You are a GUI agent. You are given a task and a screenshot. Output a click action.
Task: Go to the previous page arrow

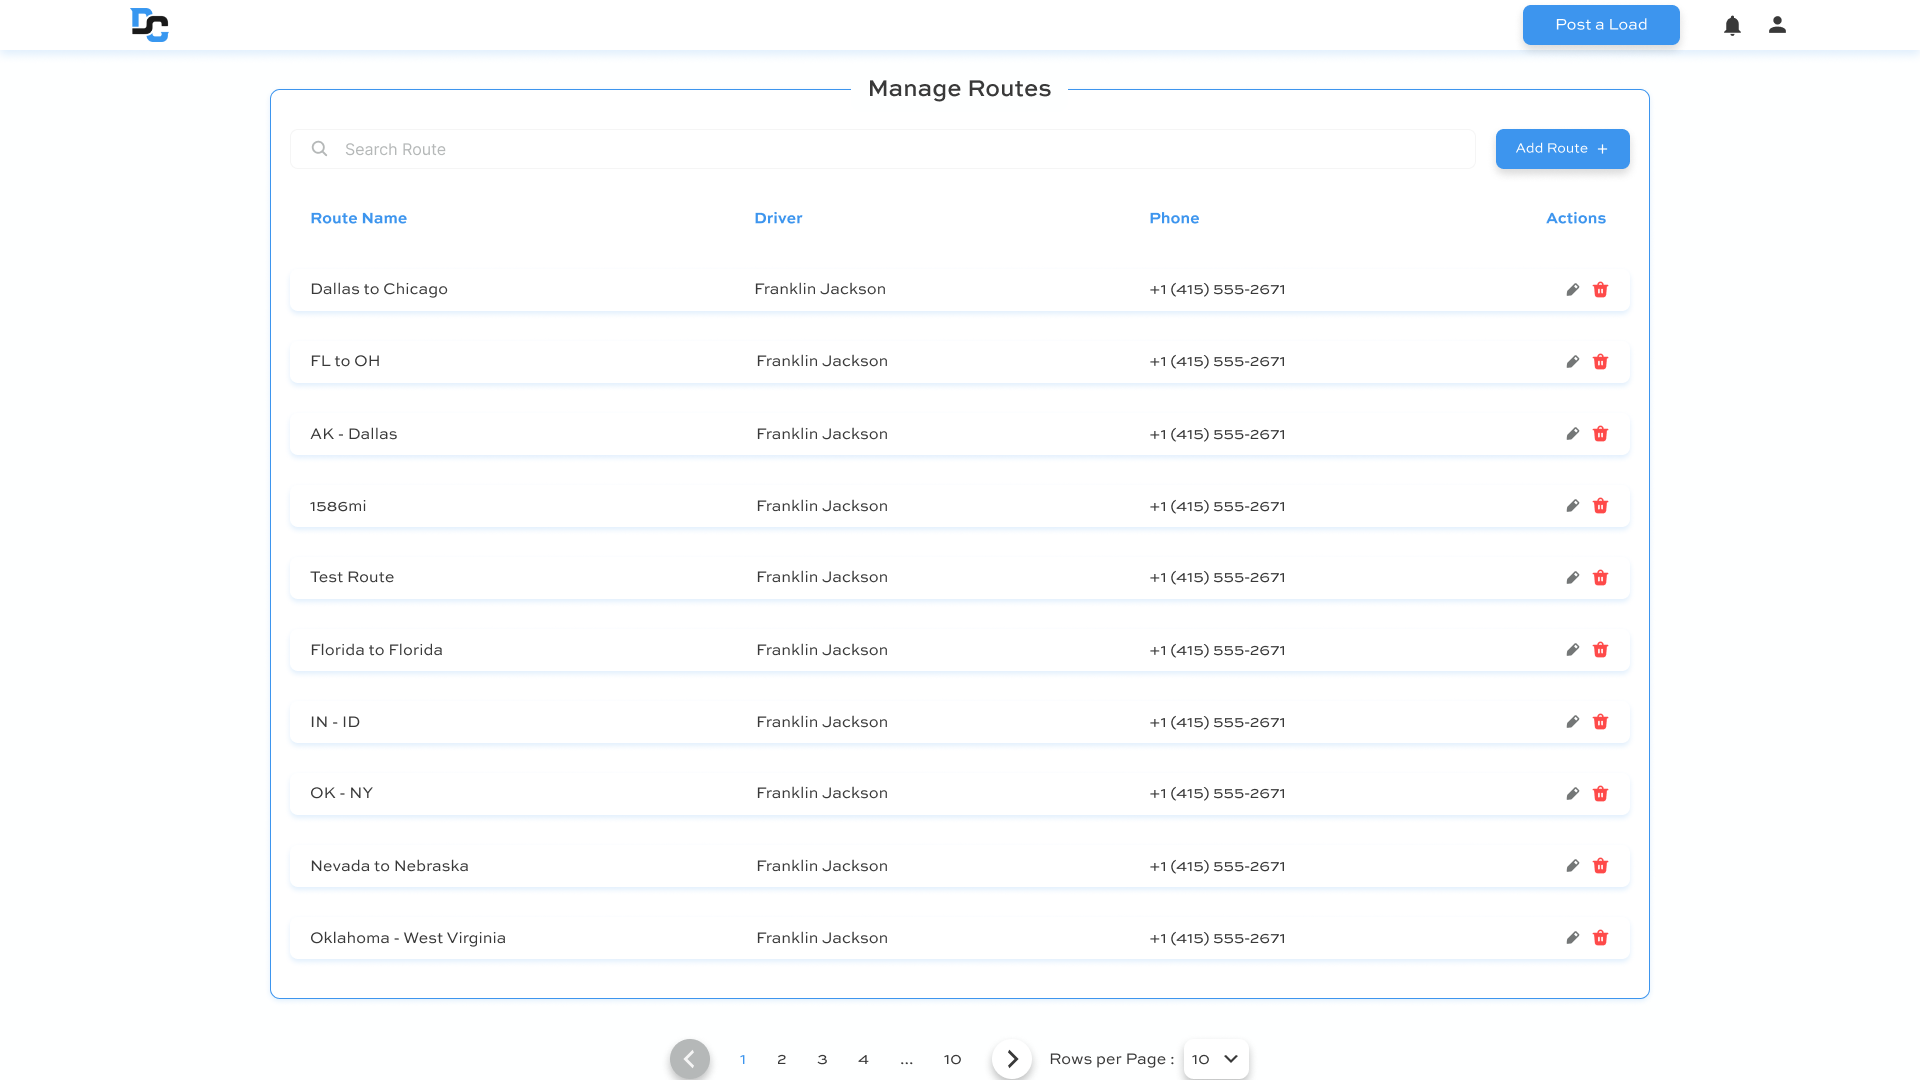point(690,1059)
